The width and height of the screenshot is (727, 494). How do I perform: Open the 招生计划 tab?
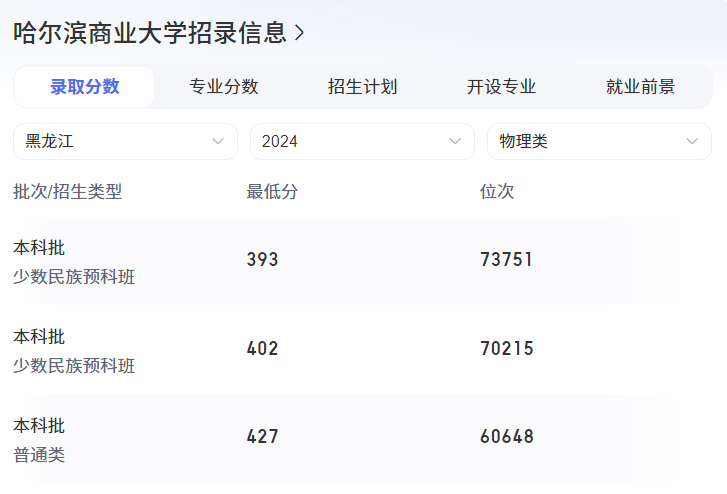363,87
